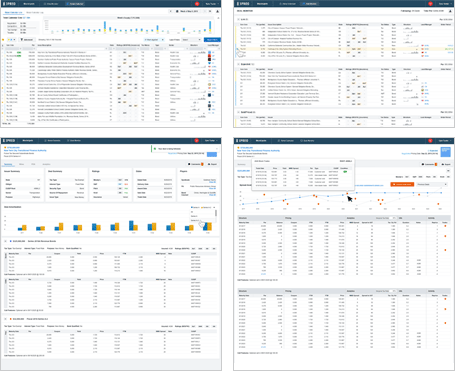Select Municipals menu in Bond Calendar window
Viewport: 455px width, 371px height.
[30, 4]
